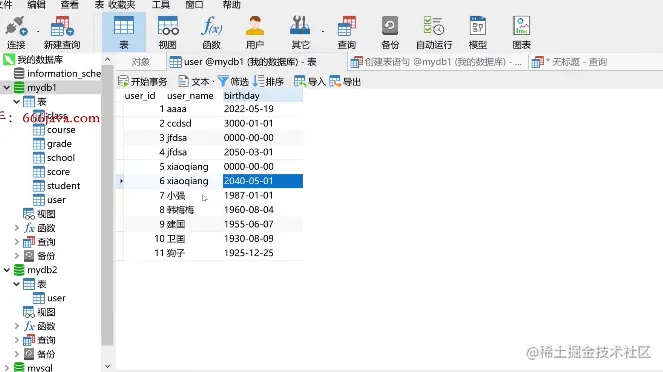Expand the 函数 node under mydb1
The image size is (663, 372).
pyautogui.click(x=16, y=228)
